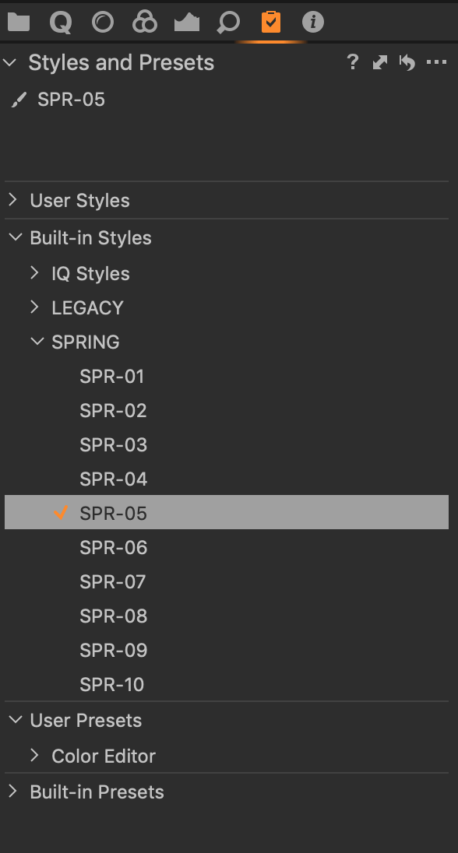Viewport: 458px width, 853px height.
Task: Open the Exposure histogram tool tab
Action: 187,23
